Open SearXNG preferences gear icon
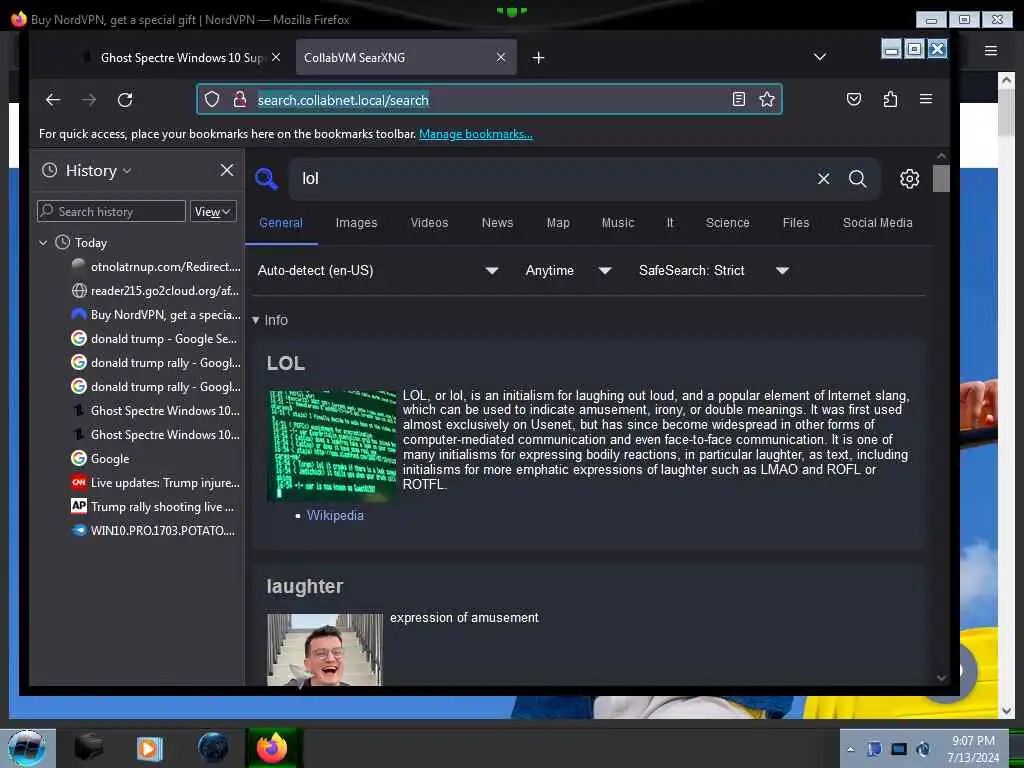 point(909,178)
